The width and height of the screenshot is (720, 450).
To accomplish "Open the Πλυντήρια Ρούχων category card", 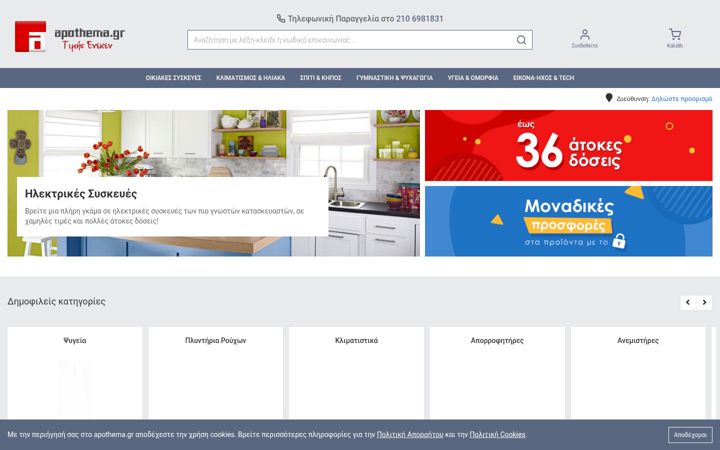I will coord(216,373).
